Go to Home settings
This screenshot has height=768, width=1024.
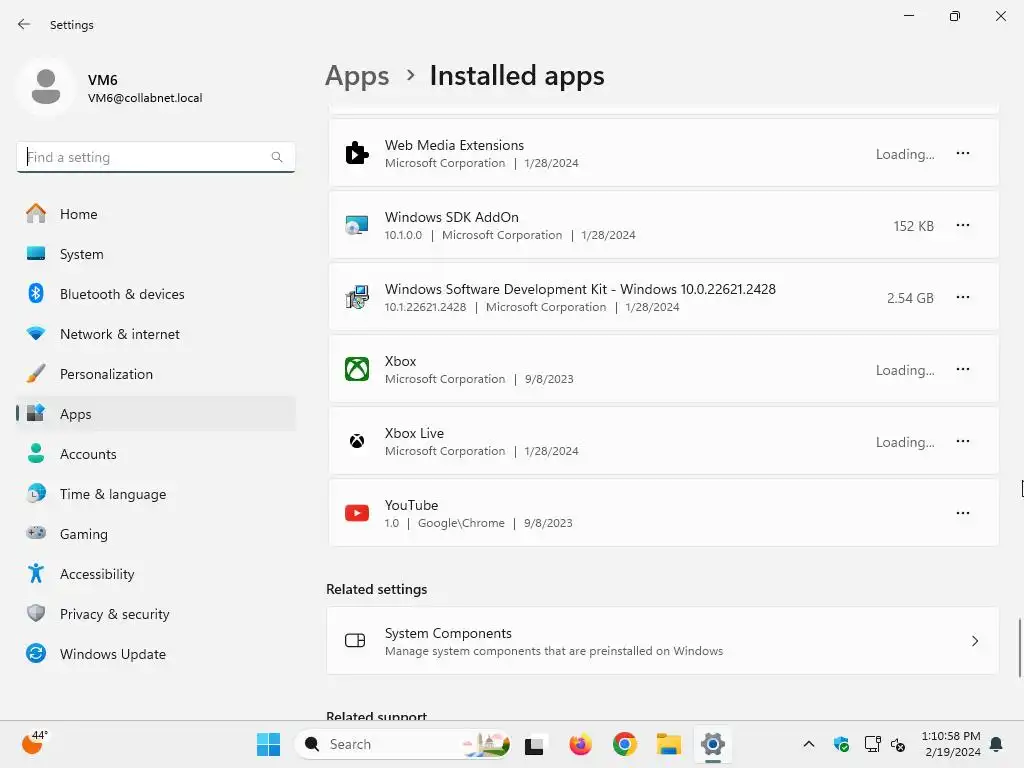coord(155,214)
